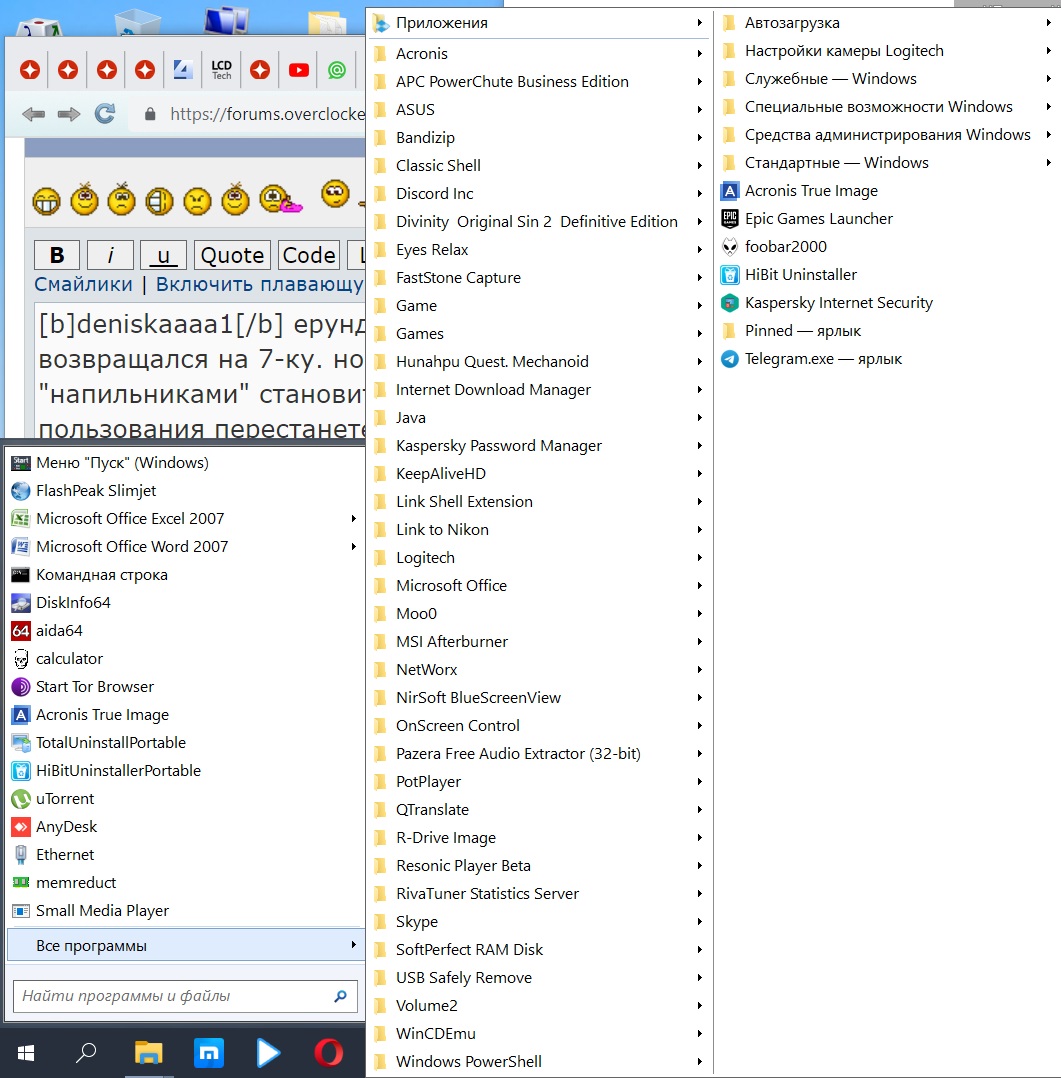This screenshot has height=1078, width=1061.
Task: Open the WinCDEmu folder
Action: 540,1033
